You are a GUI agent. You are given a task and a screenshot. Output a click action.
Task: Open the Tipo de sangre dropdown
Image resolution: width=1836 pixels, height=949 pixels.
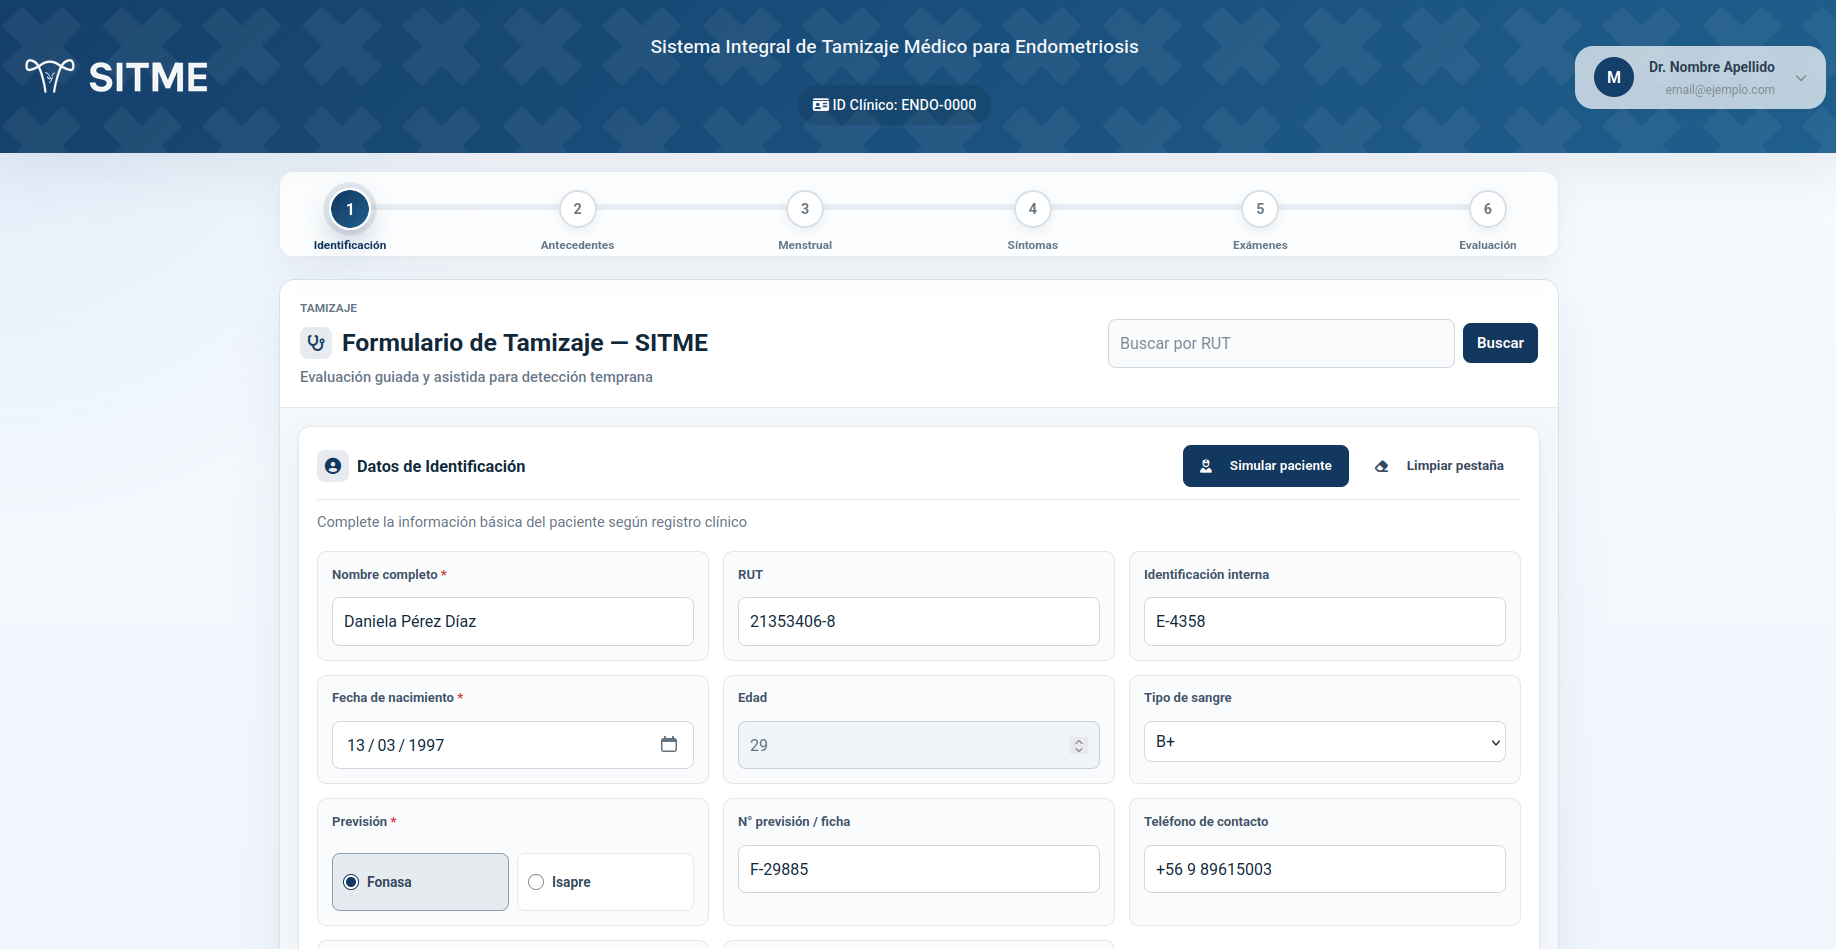(1325, 742)
